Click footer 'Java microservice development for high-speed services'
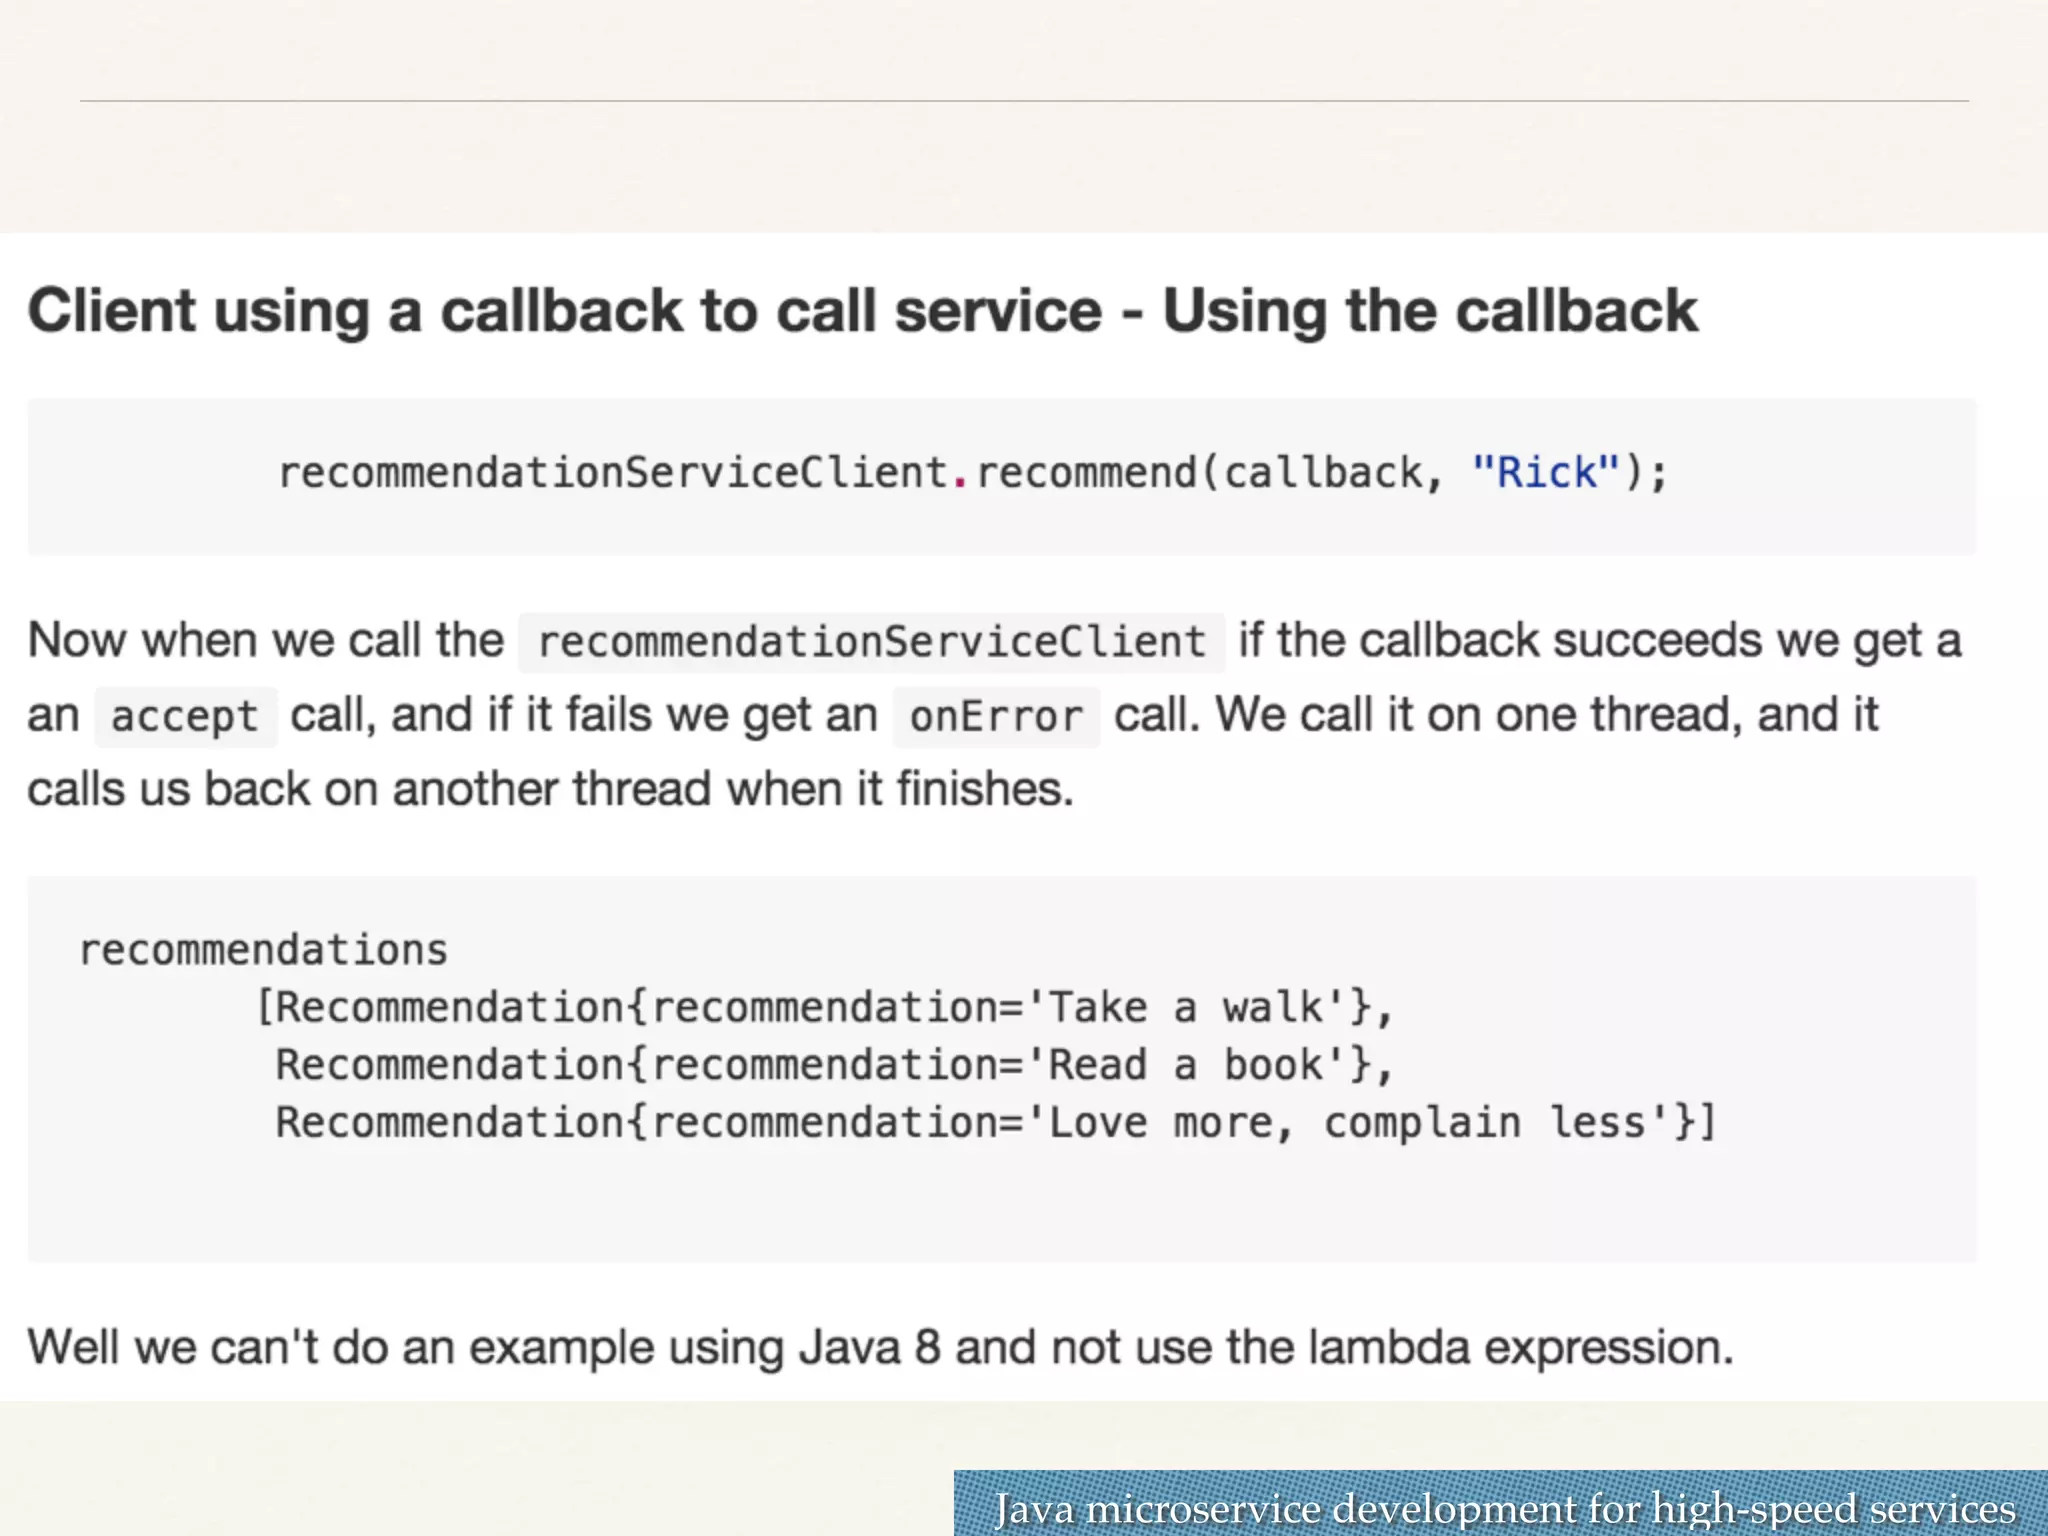 click(1505, 1508)
